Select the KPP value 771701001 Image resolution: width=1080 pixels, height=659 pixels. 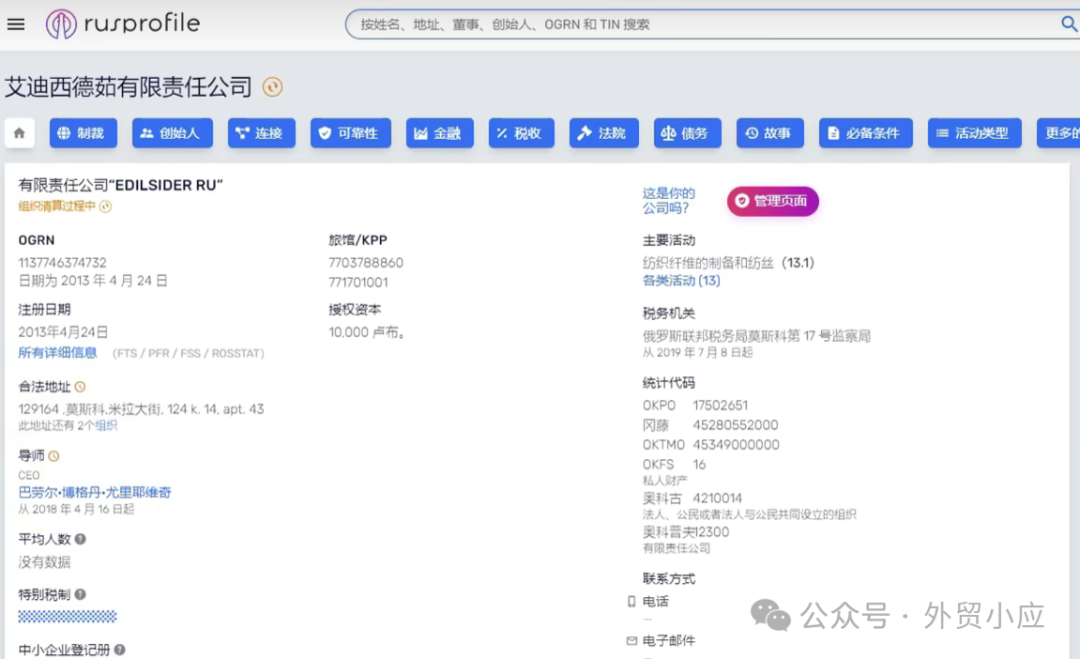pyautogui.click(x=358, y=282)
